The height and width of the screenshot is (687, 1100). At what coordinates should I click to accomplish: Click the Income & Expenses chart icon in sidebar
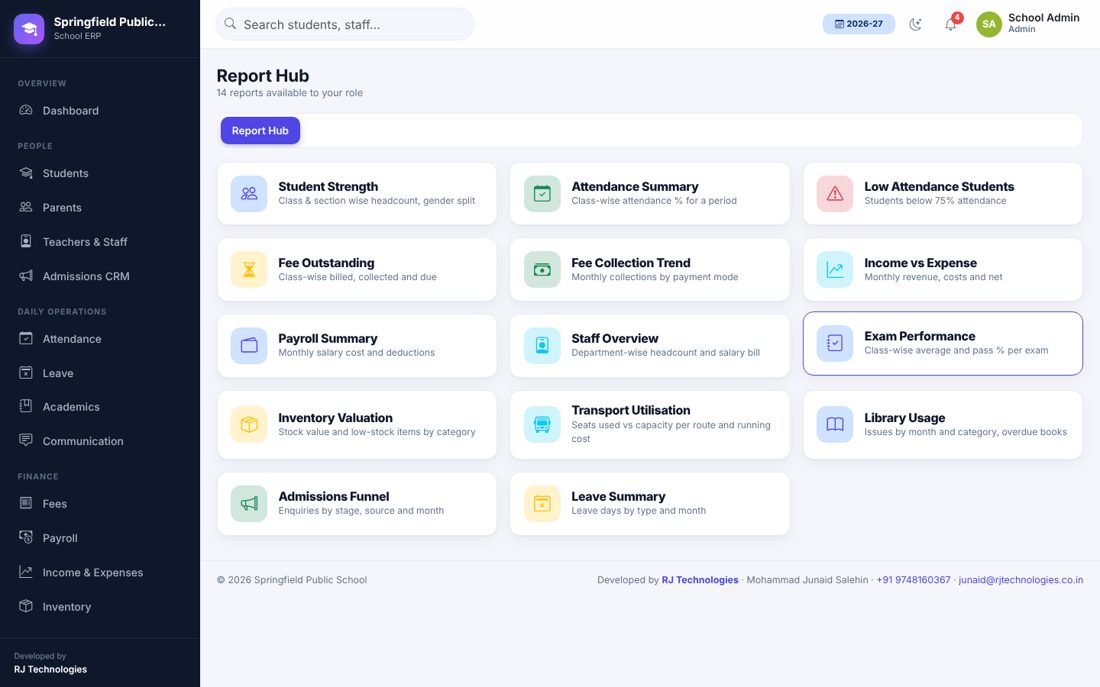tap(26, 571)
